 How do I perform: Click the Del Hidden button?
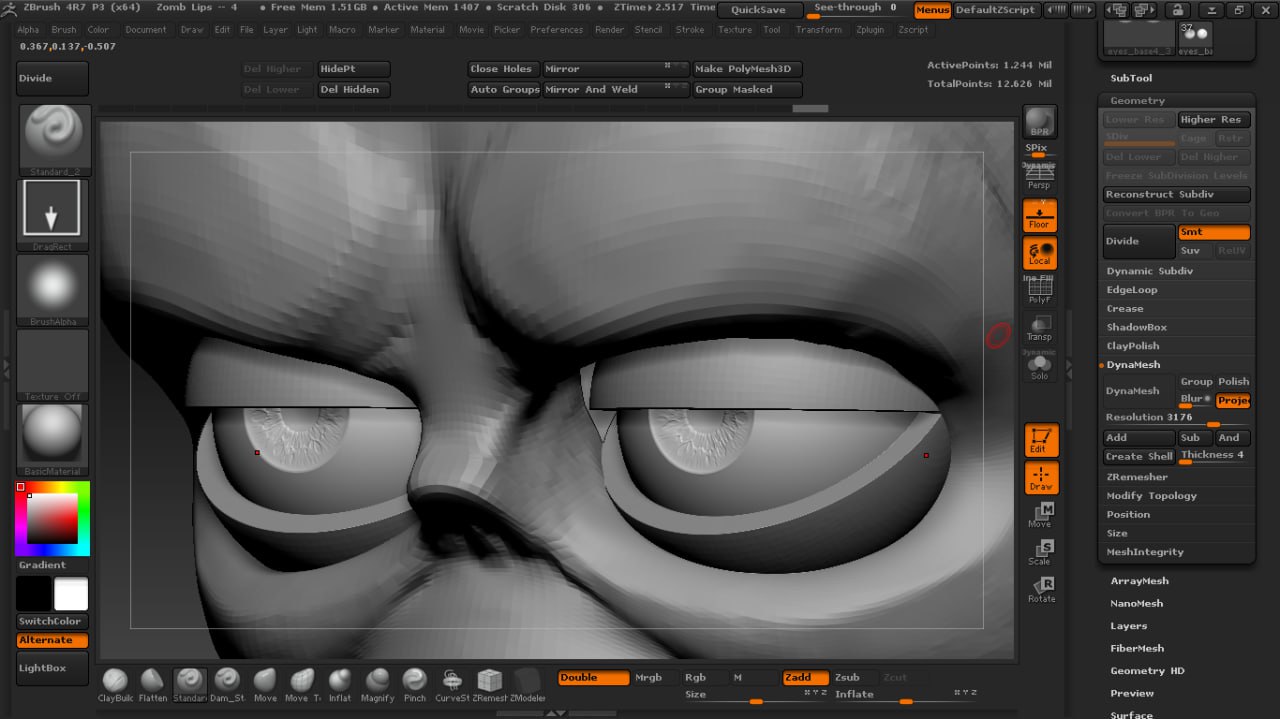tap(354, 89)
